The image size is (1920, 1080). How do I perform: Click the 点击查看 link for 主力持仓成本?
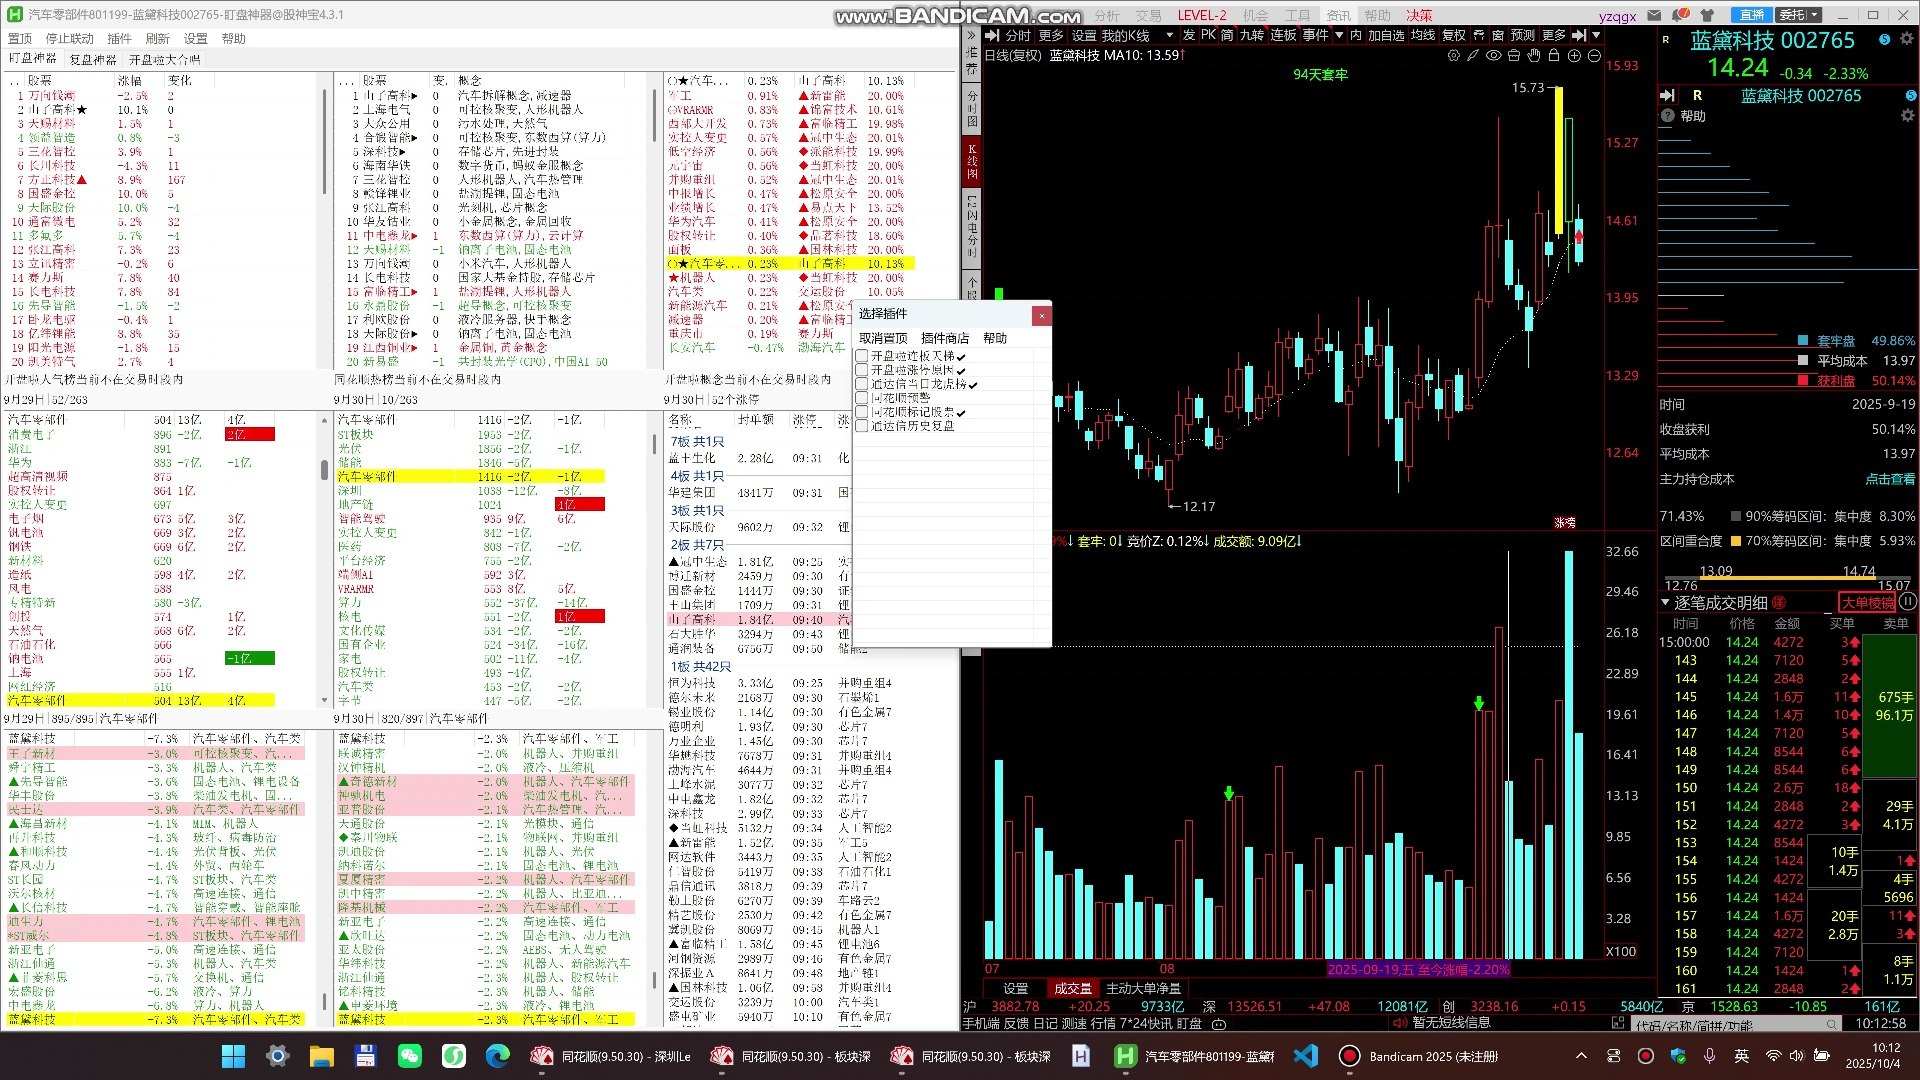coord(1890,479)
